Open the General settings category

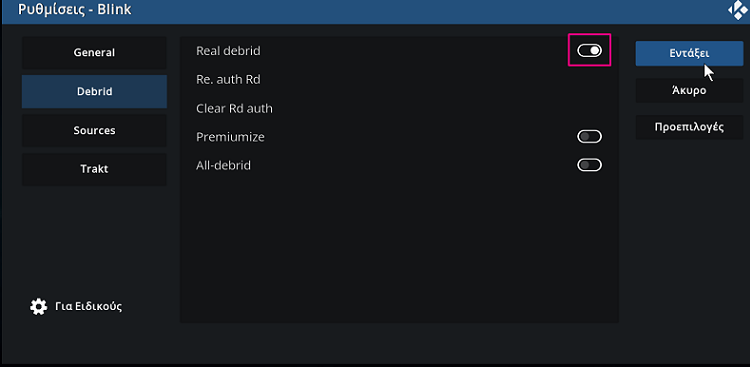pyautogui.click(x=94, y=53)
